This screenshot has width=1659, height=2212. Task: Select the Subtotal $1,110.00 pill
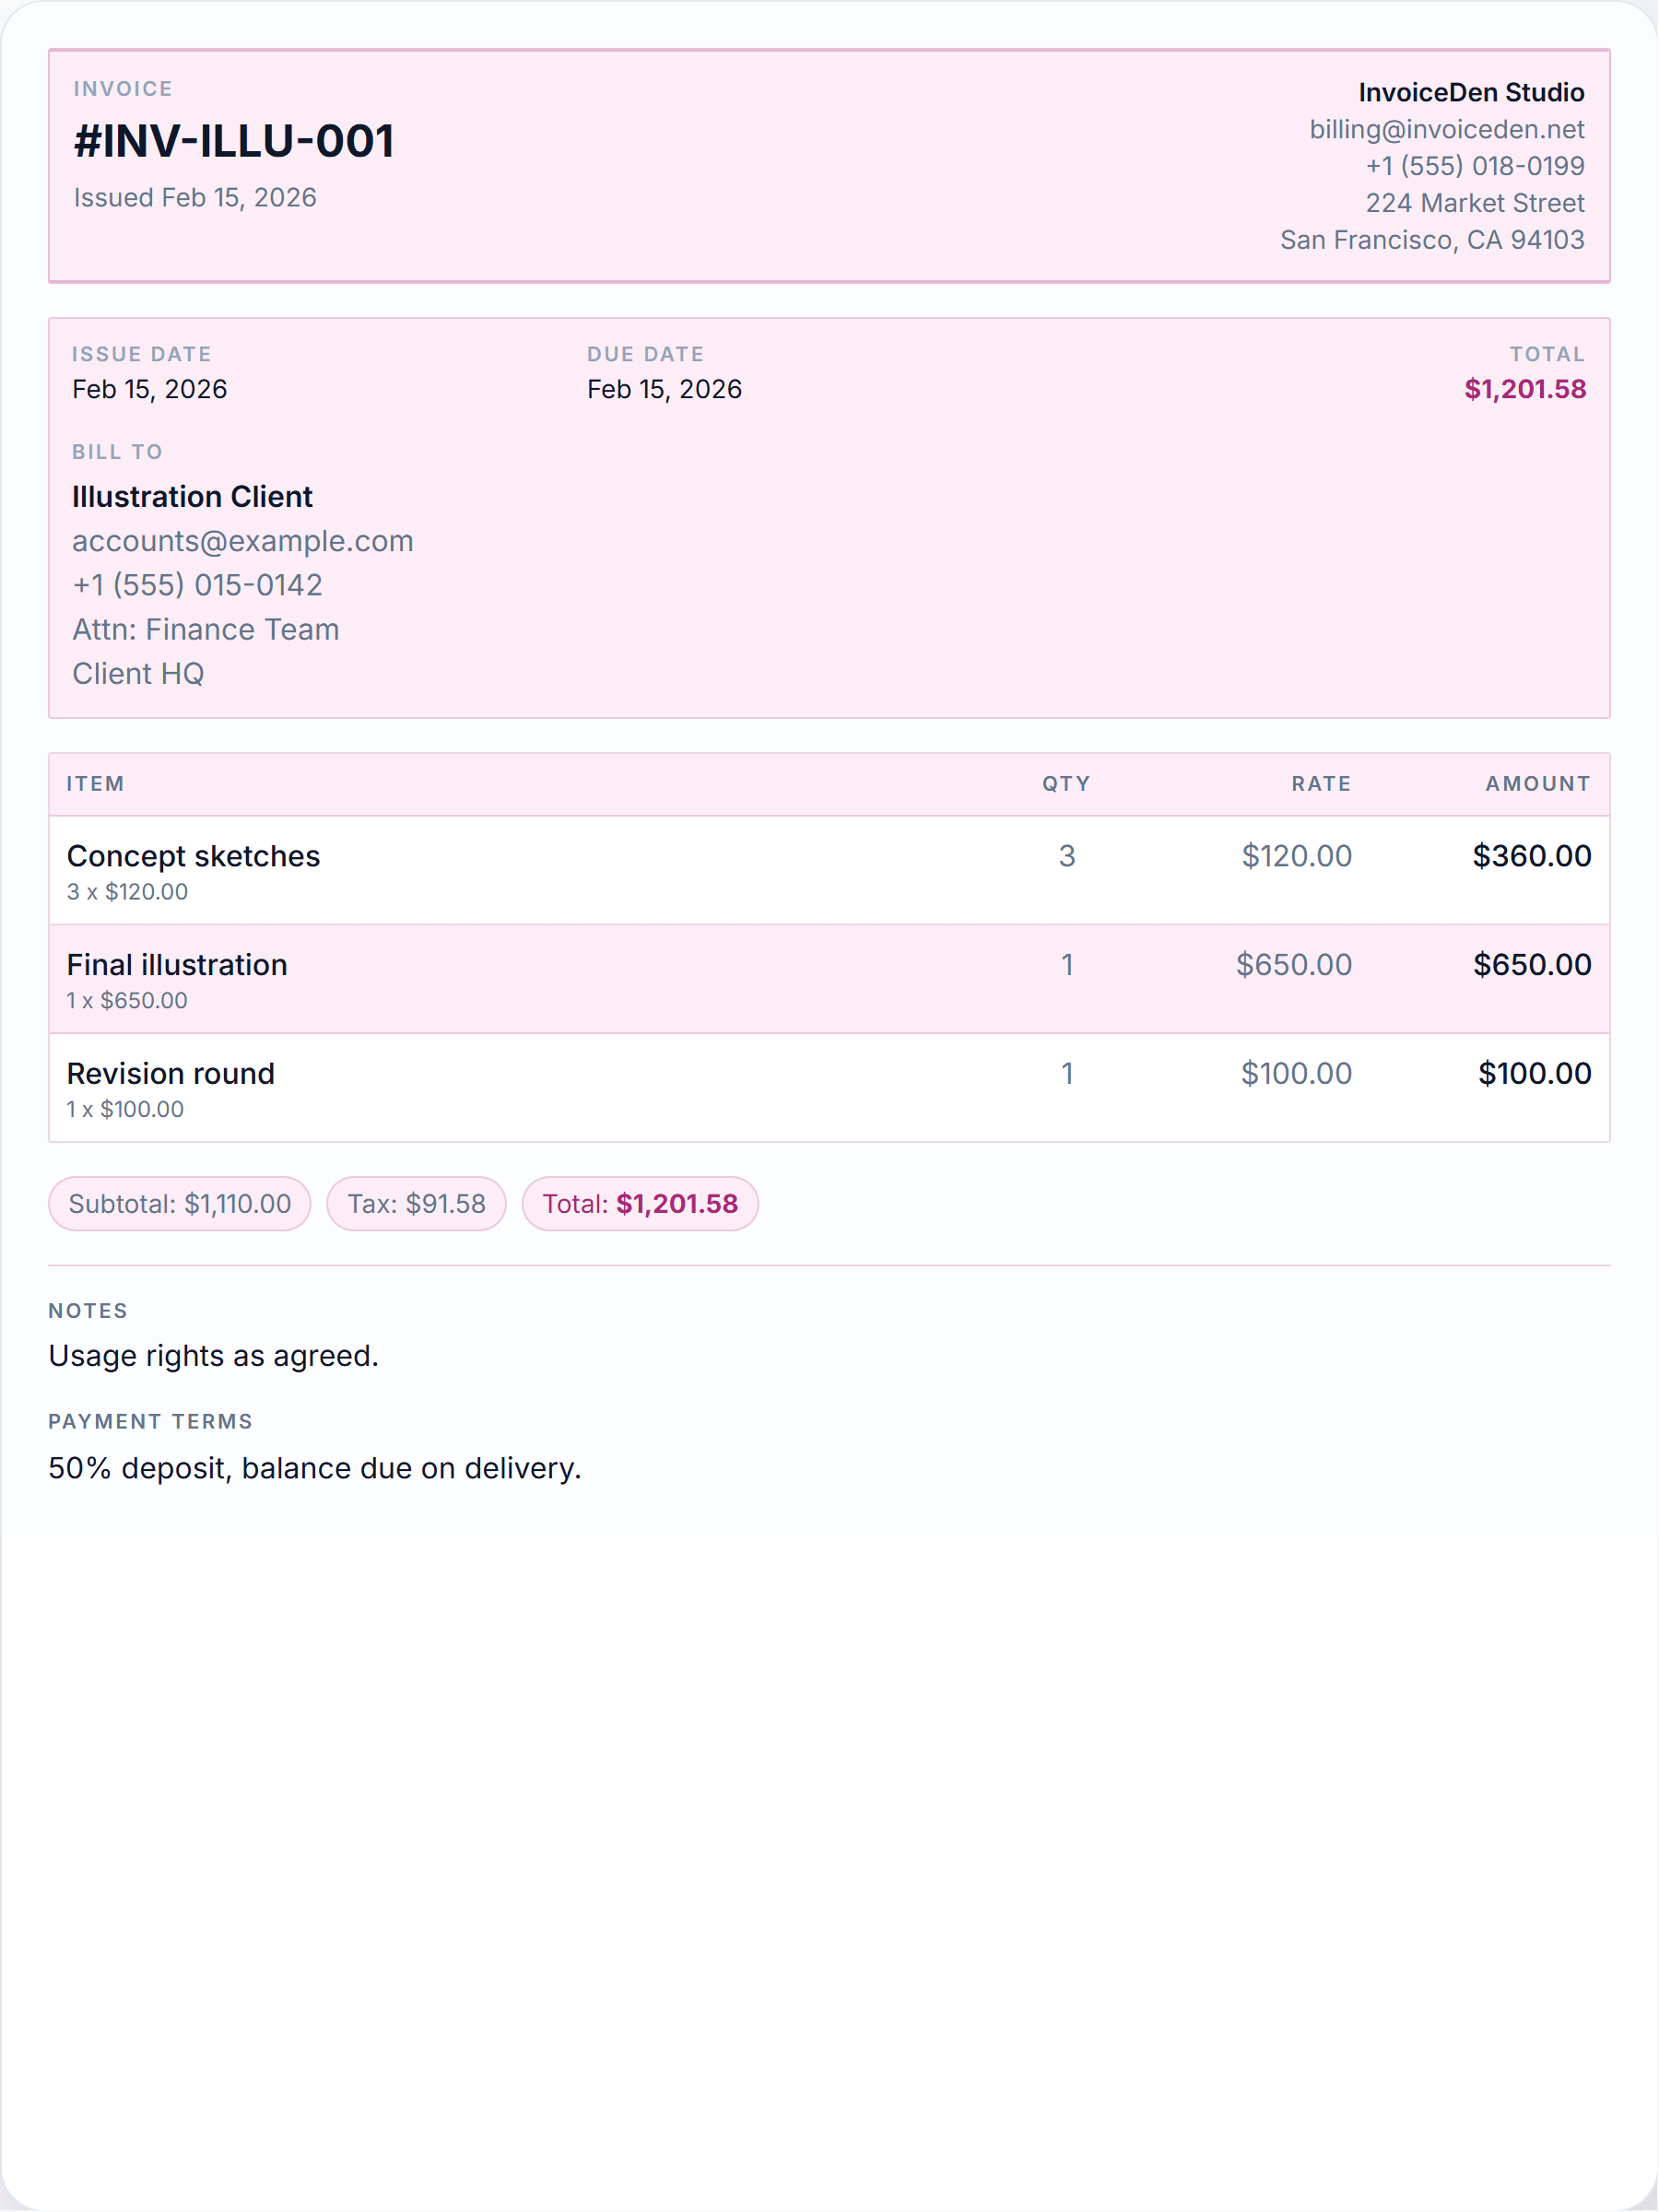pos(180,1203)
